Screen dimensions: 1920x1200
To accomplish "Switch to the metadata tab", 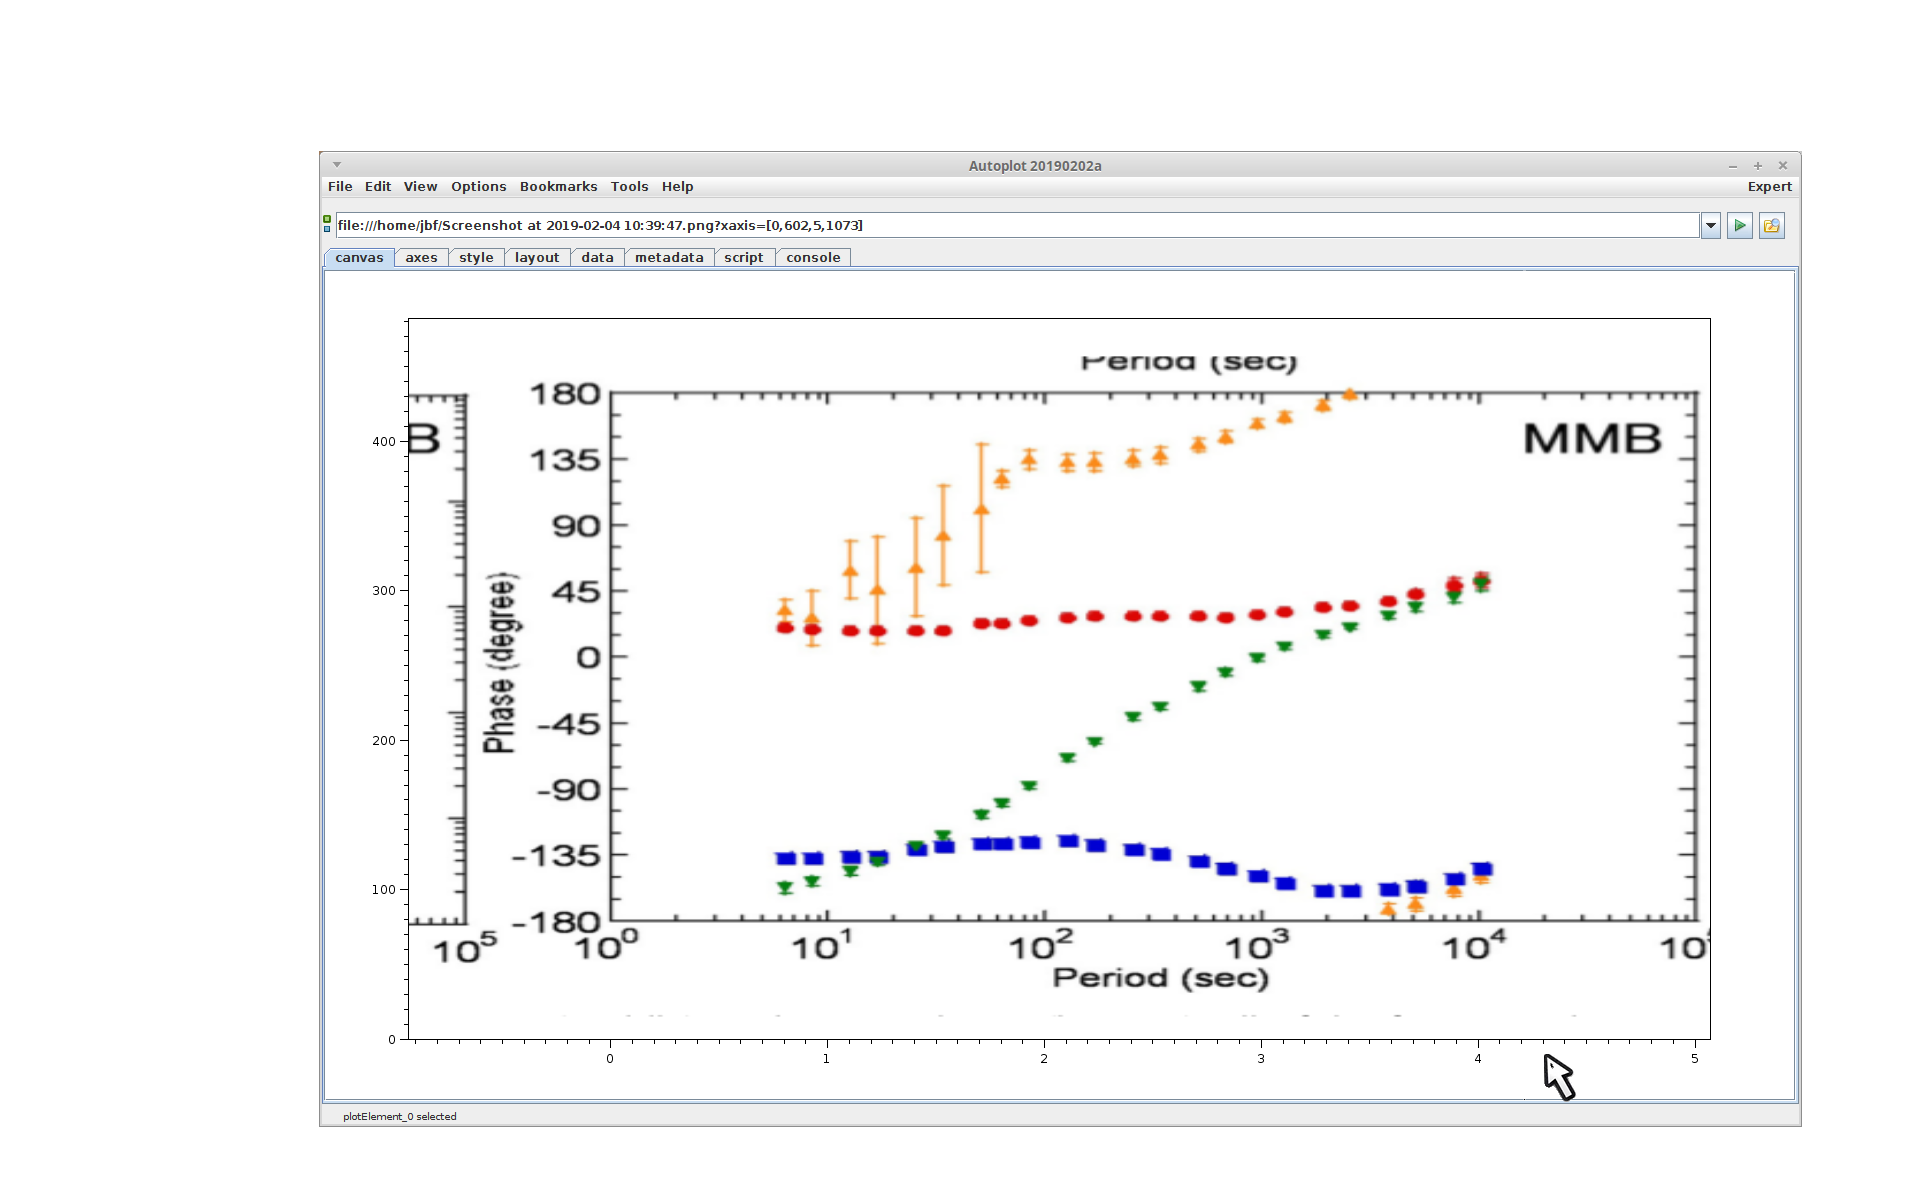I will click(669, 258).
